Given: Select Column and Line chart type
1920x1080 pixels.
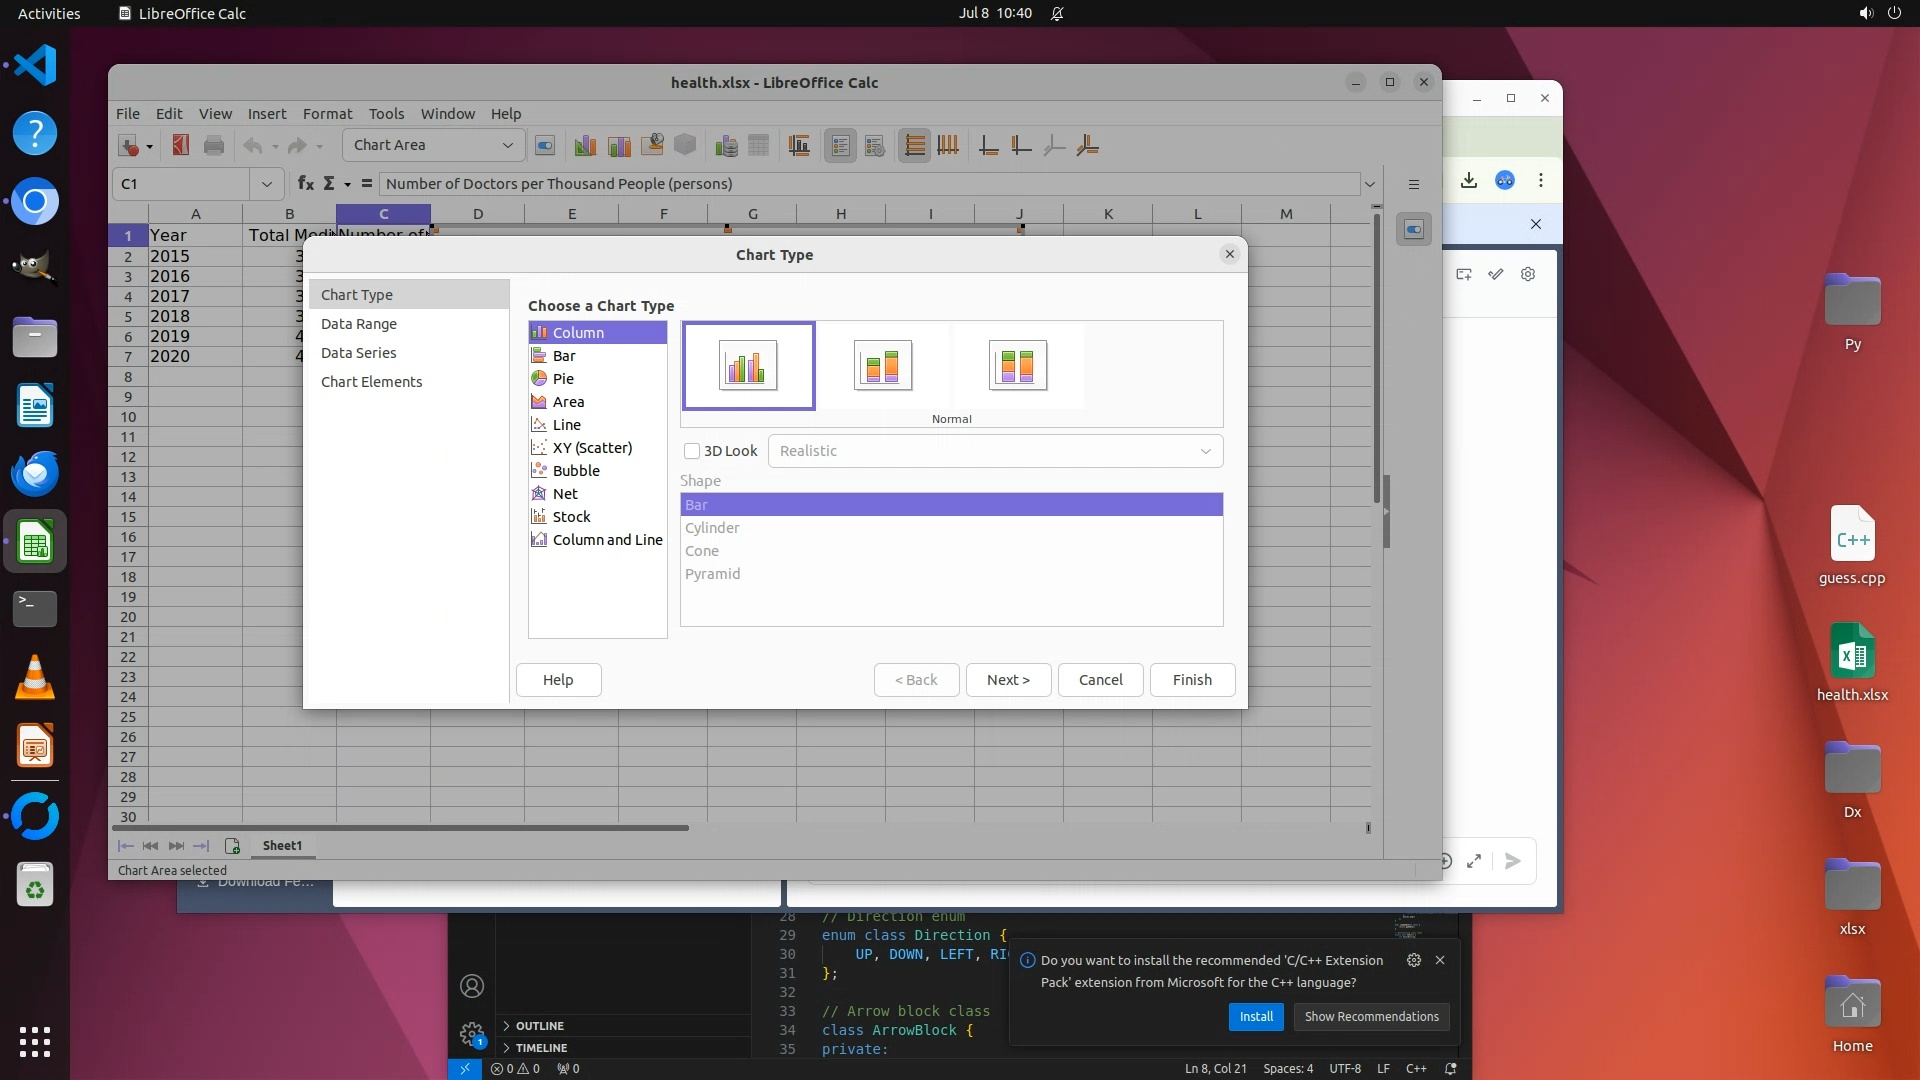Looking at the screenshot, I should (607, 540).
